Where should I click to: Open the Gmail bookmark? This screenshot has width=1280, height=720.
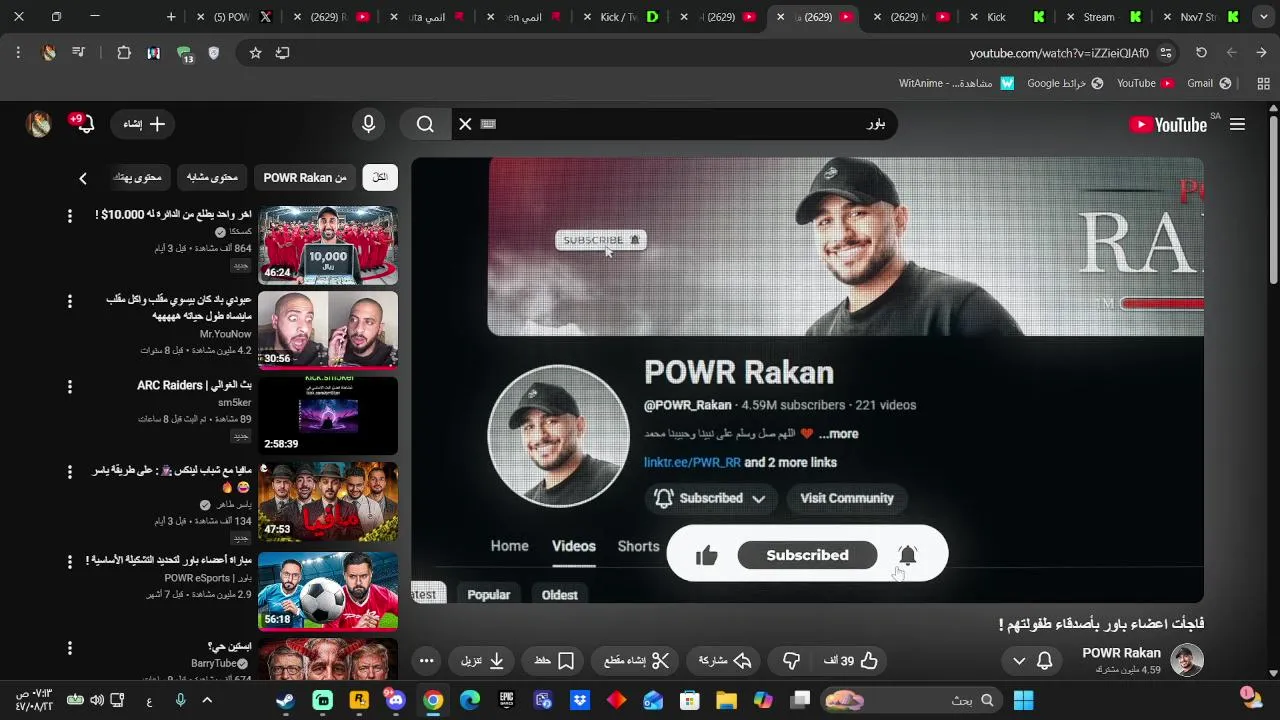tap(1210, 83)
